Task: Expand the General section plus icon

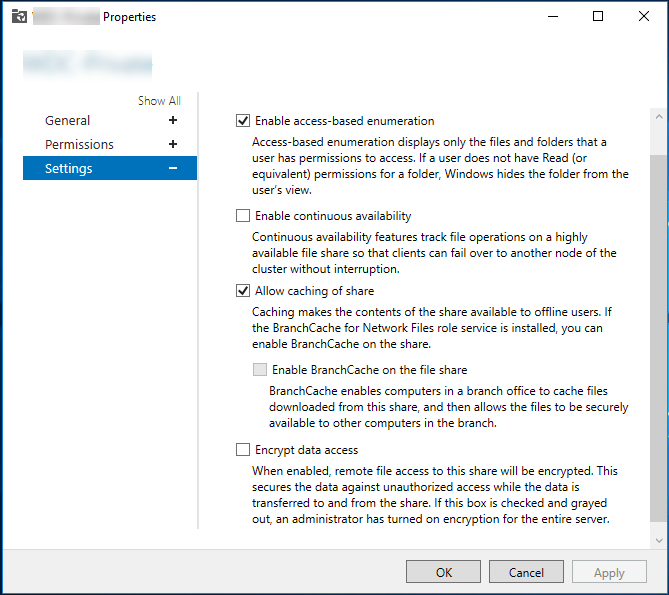Action: 173,120
